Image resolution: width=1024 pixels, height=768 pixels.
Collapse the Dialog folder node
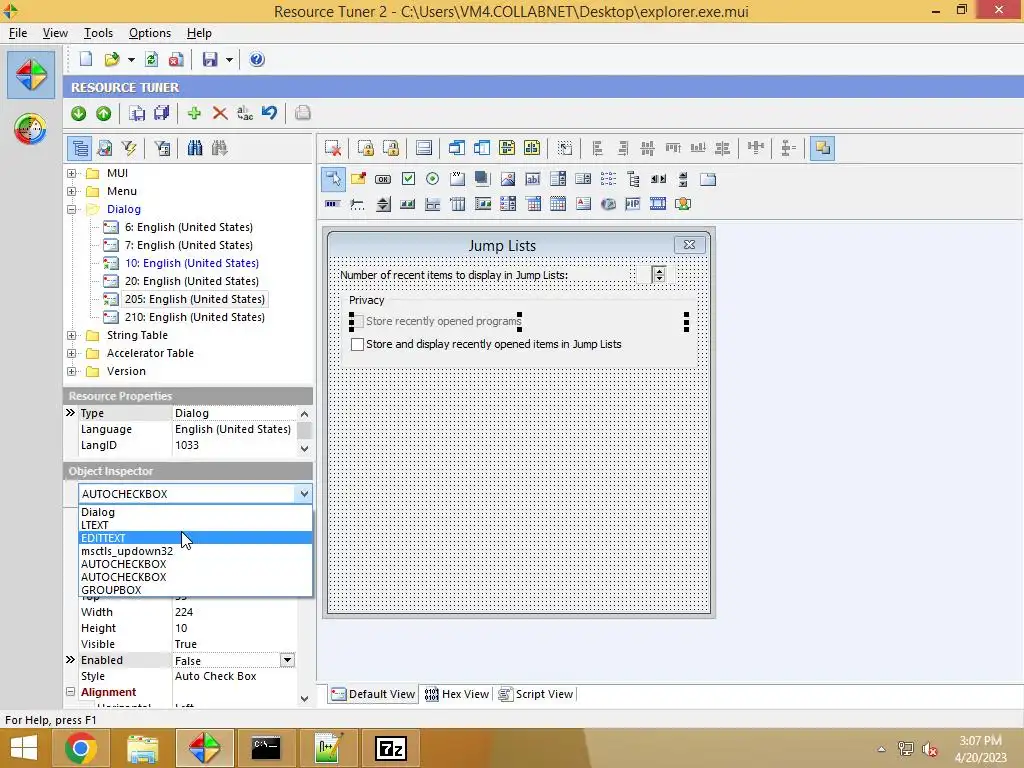tap(72, 210)
